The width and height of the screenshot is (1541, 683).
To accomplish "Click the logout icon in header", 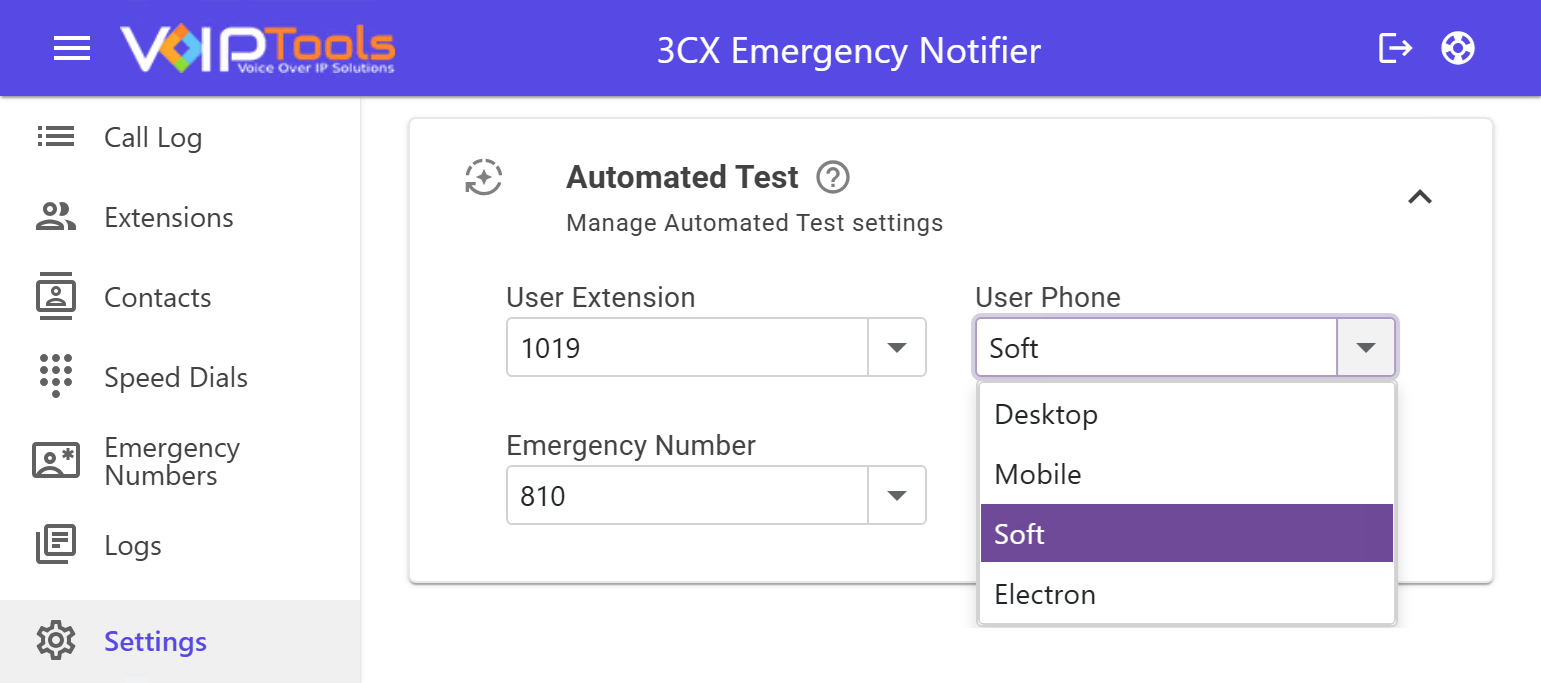I will point(1395,48).
